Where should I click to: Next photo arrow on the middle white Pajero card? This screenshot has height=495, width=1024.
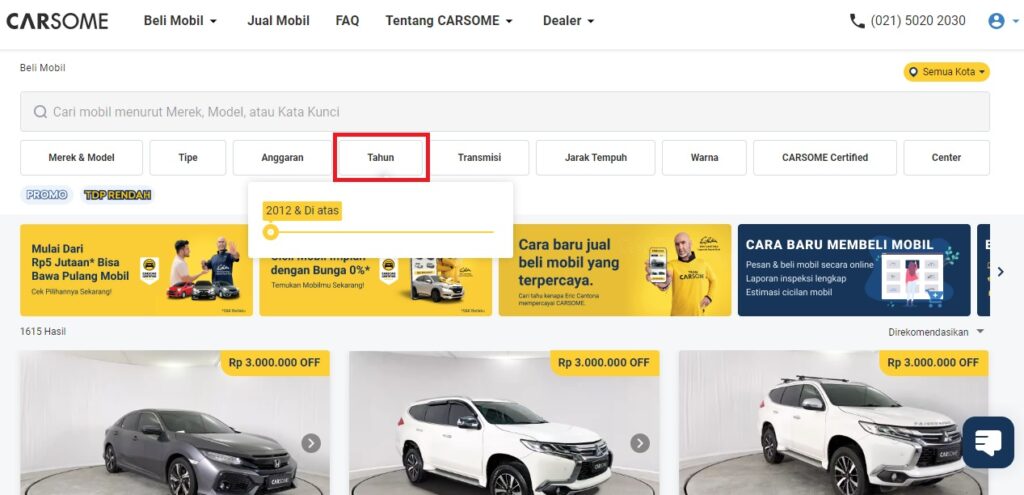tap(640, 443)
